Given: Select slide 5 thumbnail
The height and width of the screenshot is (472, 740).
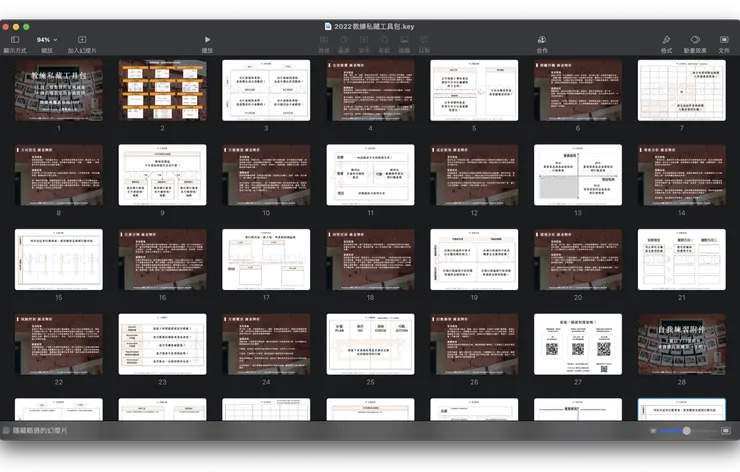Looking at the screenshot, I should pos(474,90).
